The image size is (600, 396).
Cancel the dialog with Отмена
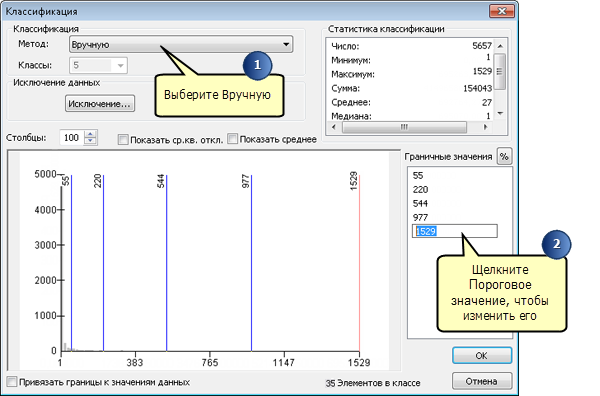(x=482, y=381)
